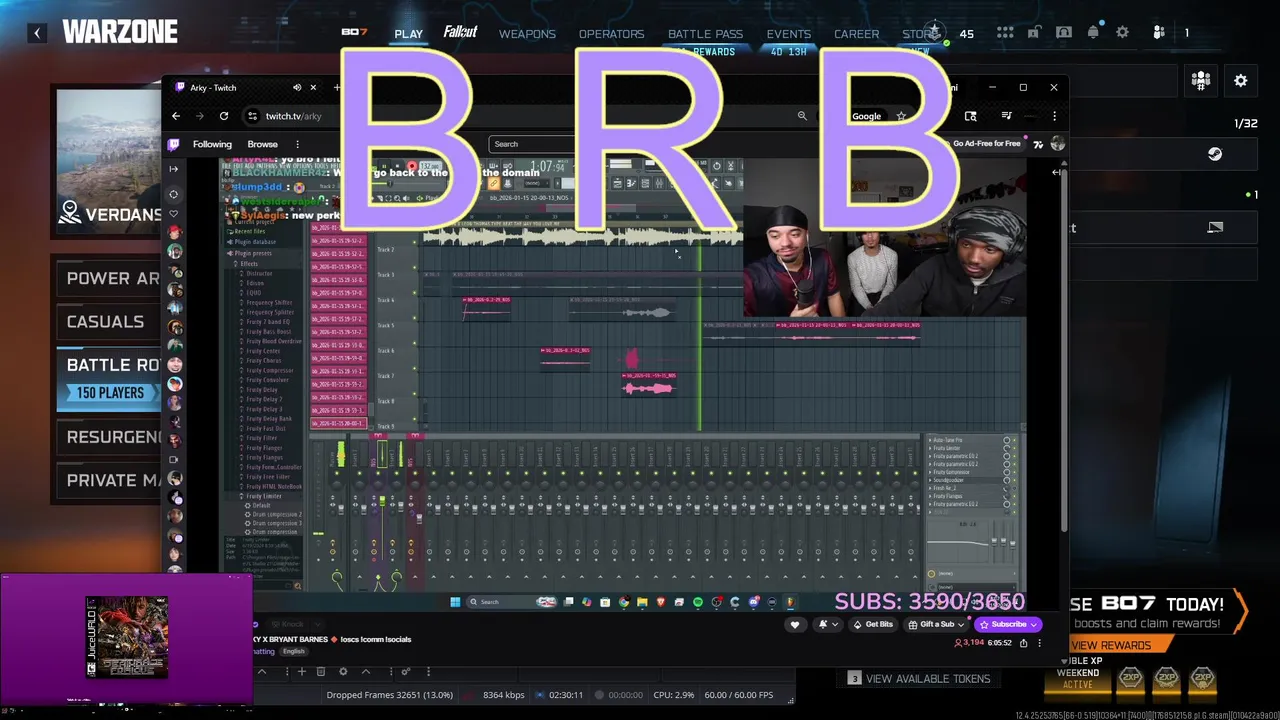Open the Warzone headset voice icon
Screen dimensions: 1280x720
pyautogui.click(x=1064, y=33)
